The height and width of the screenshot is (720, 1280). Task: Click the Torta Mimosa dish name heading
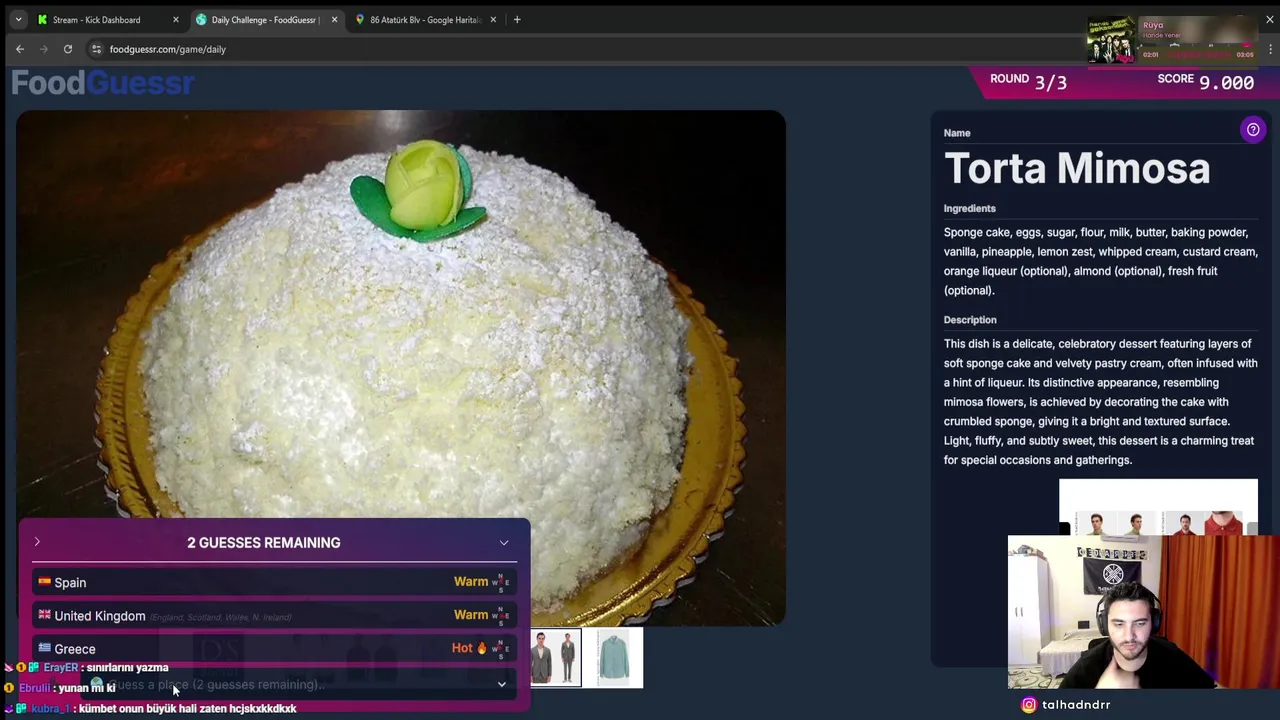coord(1077,168)
